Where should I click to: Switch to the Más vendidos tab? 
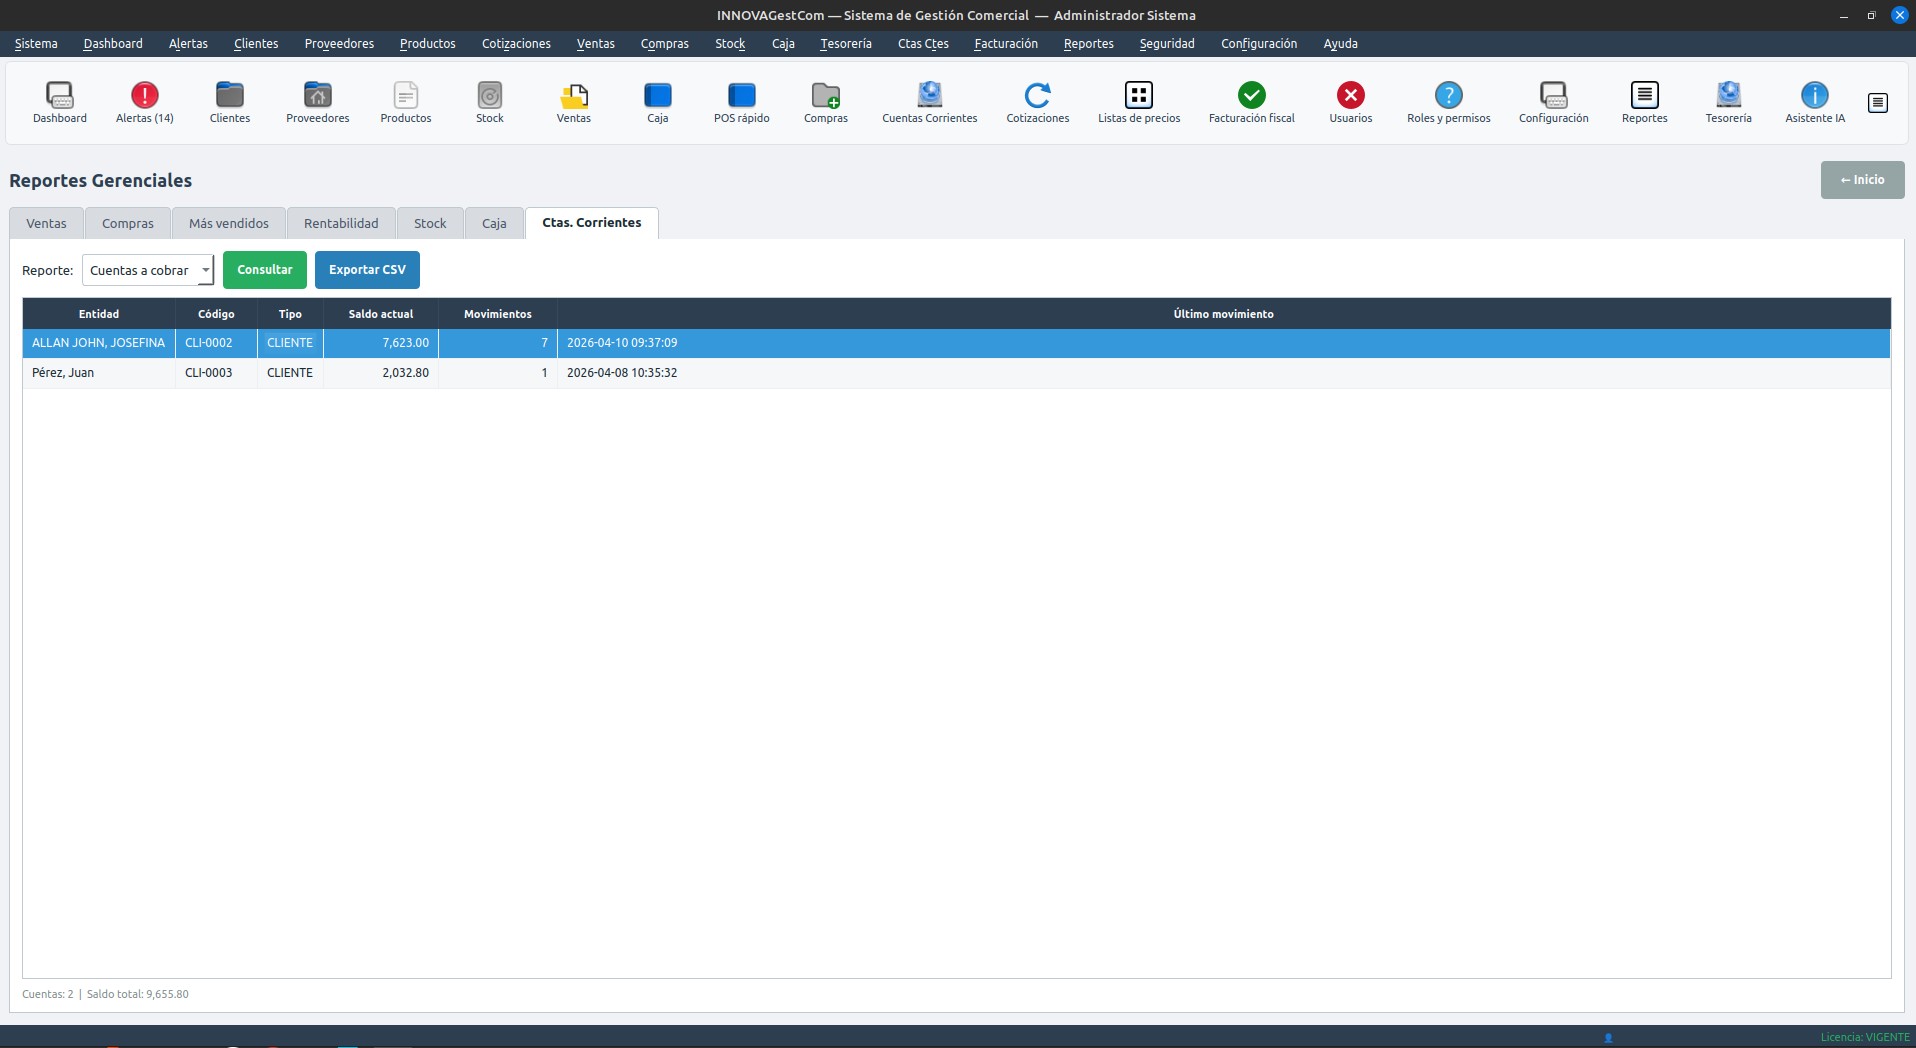pos(229,223)
